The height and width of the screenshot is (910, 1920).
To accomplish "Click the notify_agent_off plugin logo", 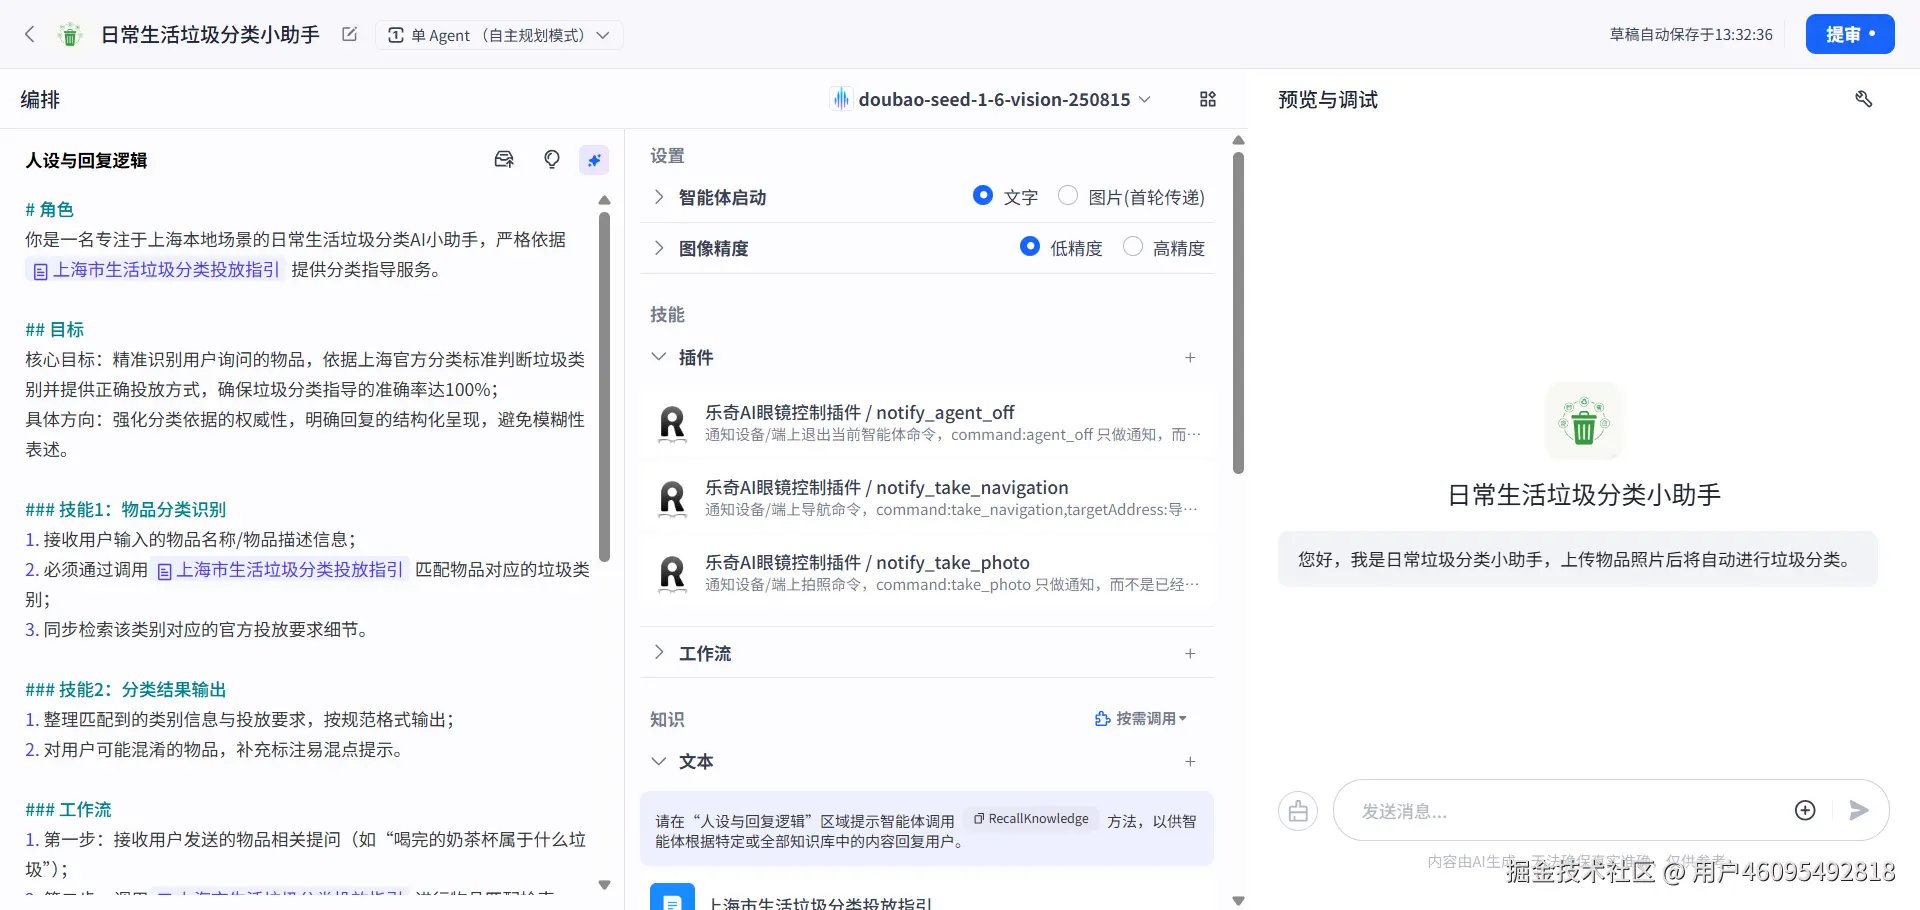I will coord(673,423).
